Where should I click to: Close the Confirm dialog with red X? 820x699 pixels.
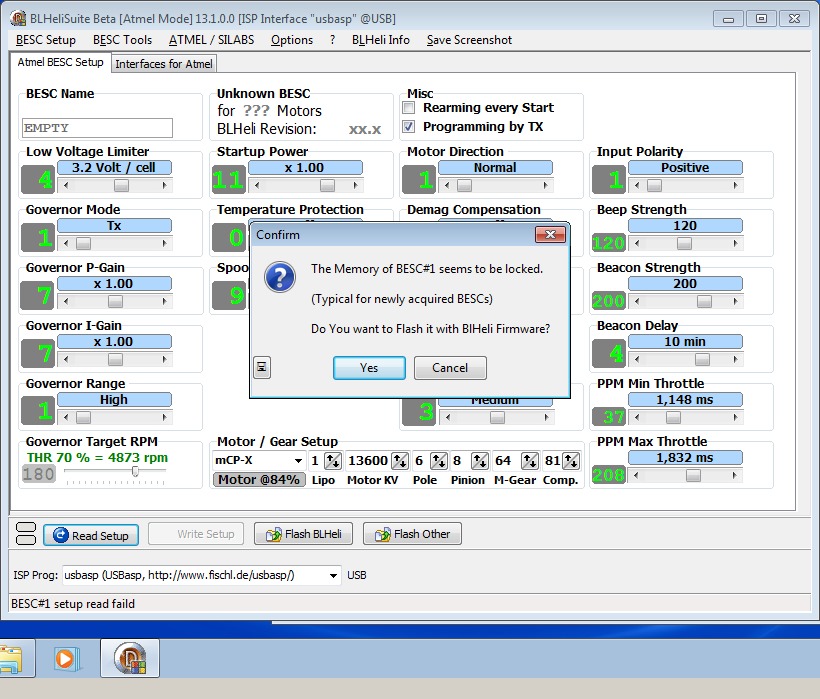(x=550, y=234)
